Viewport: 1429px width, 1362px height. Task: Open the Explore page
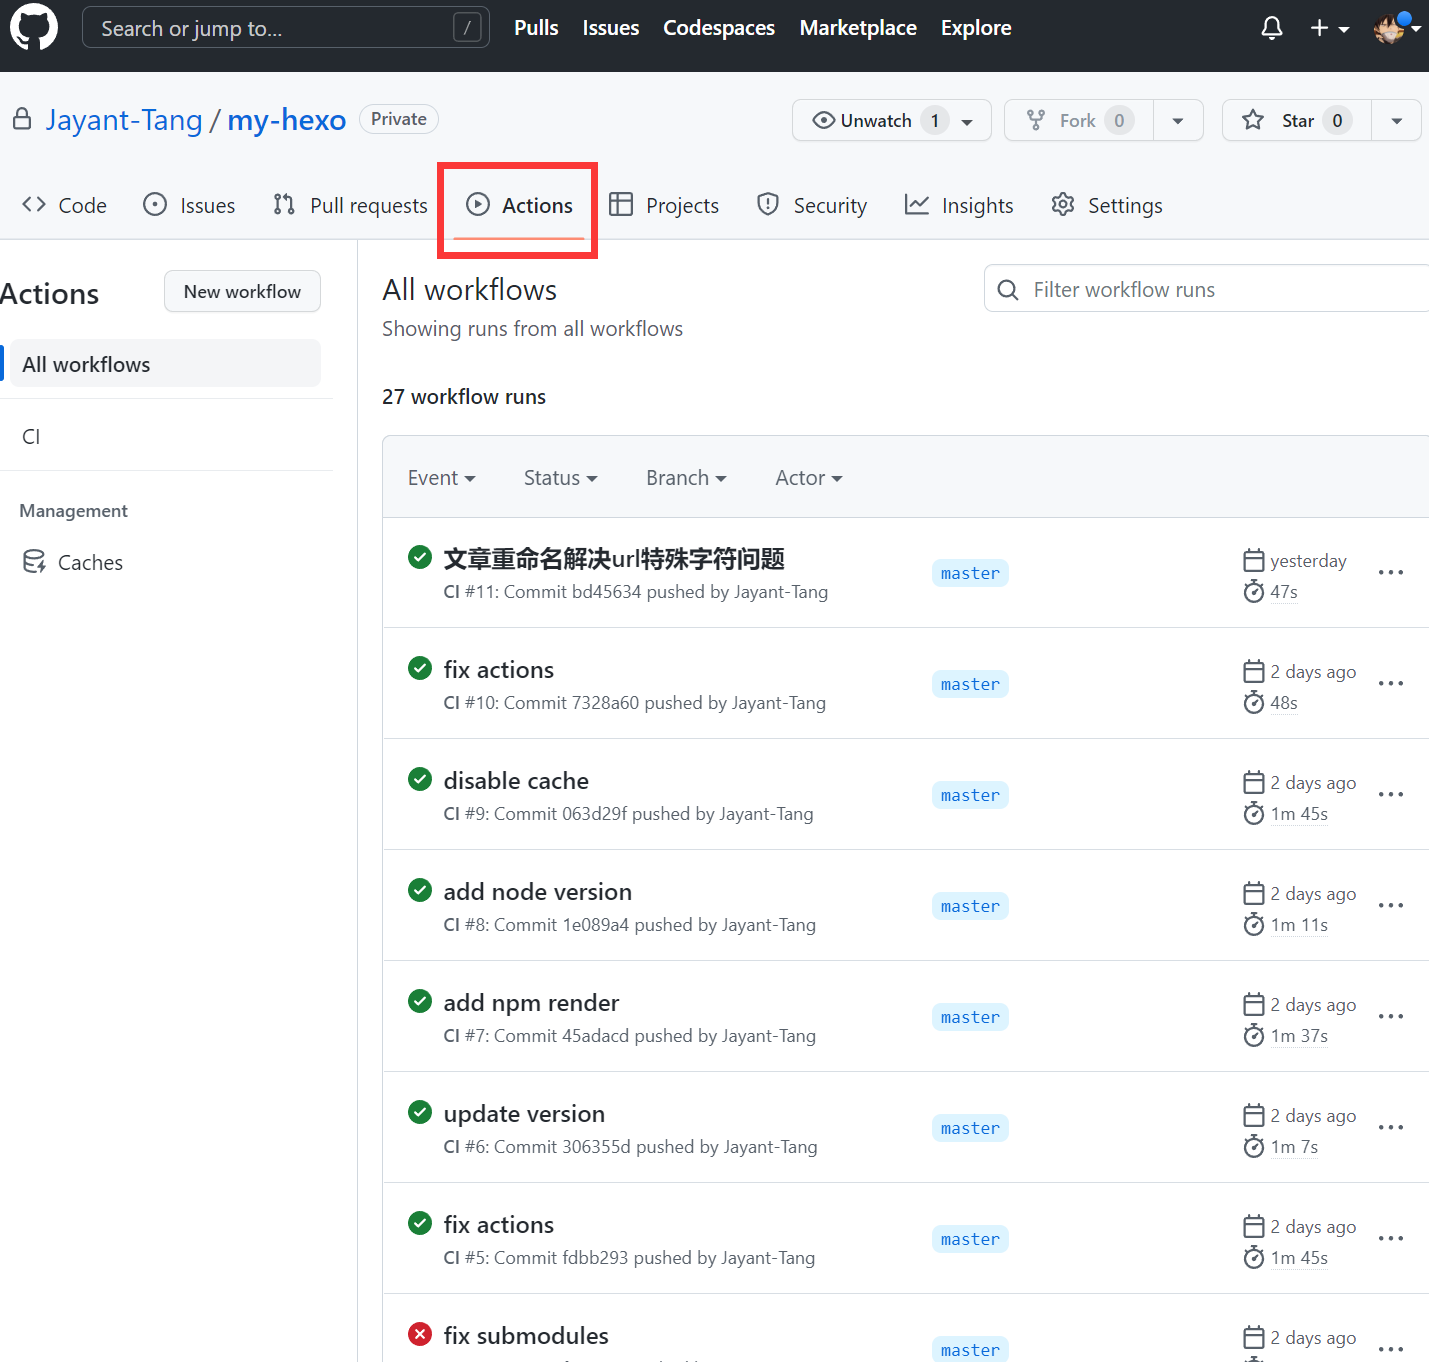pyautogui.click(x=976, y=28)
